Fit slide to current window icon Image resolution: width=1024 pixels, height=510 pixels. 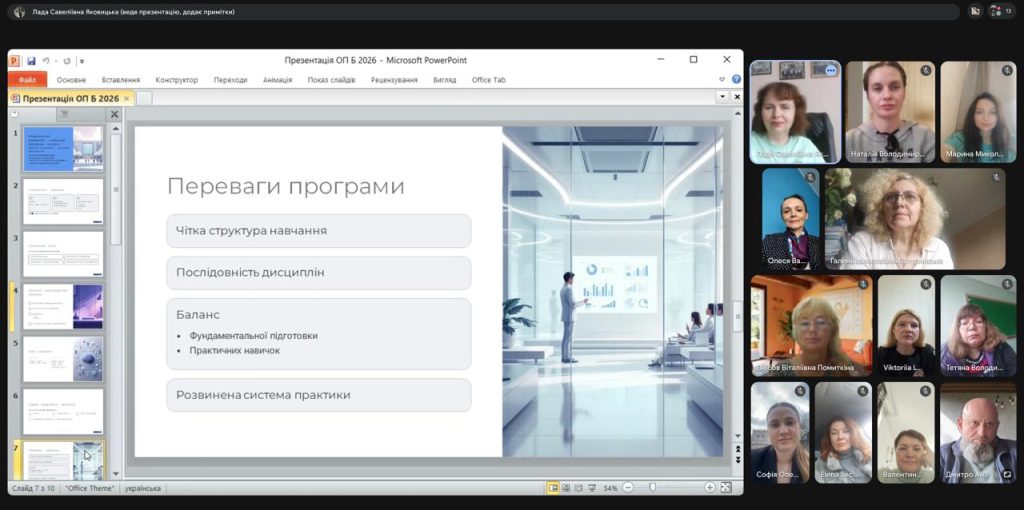729,488
